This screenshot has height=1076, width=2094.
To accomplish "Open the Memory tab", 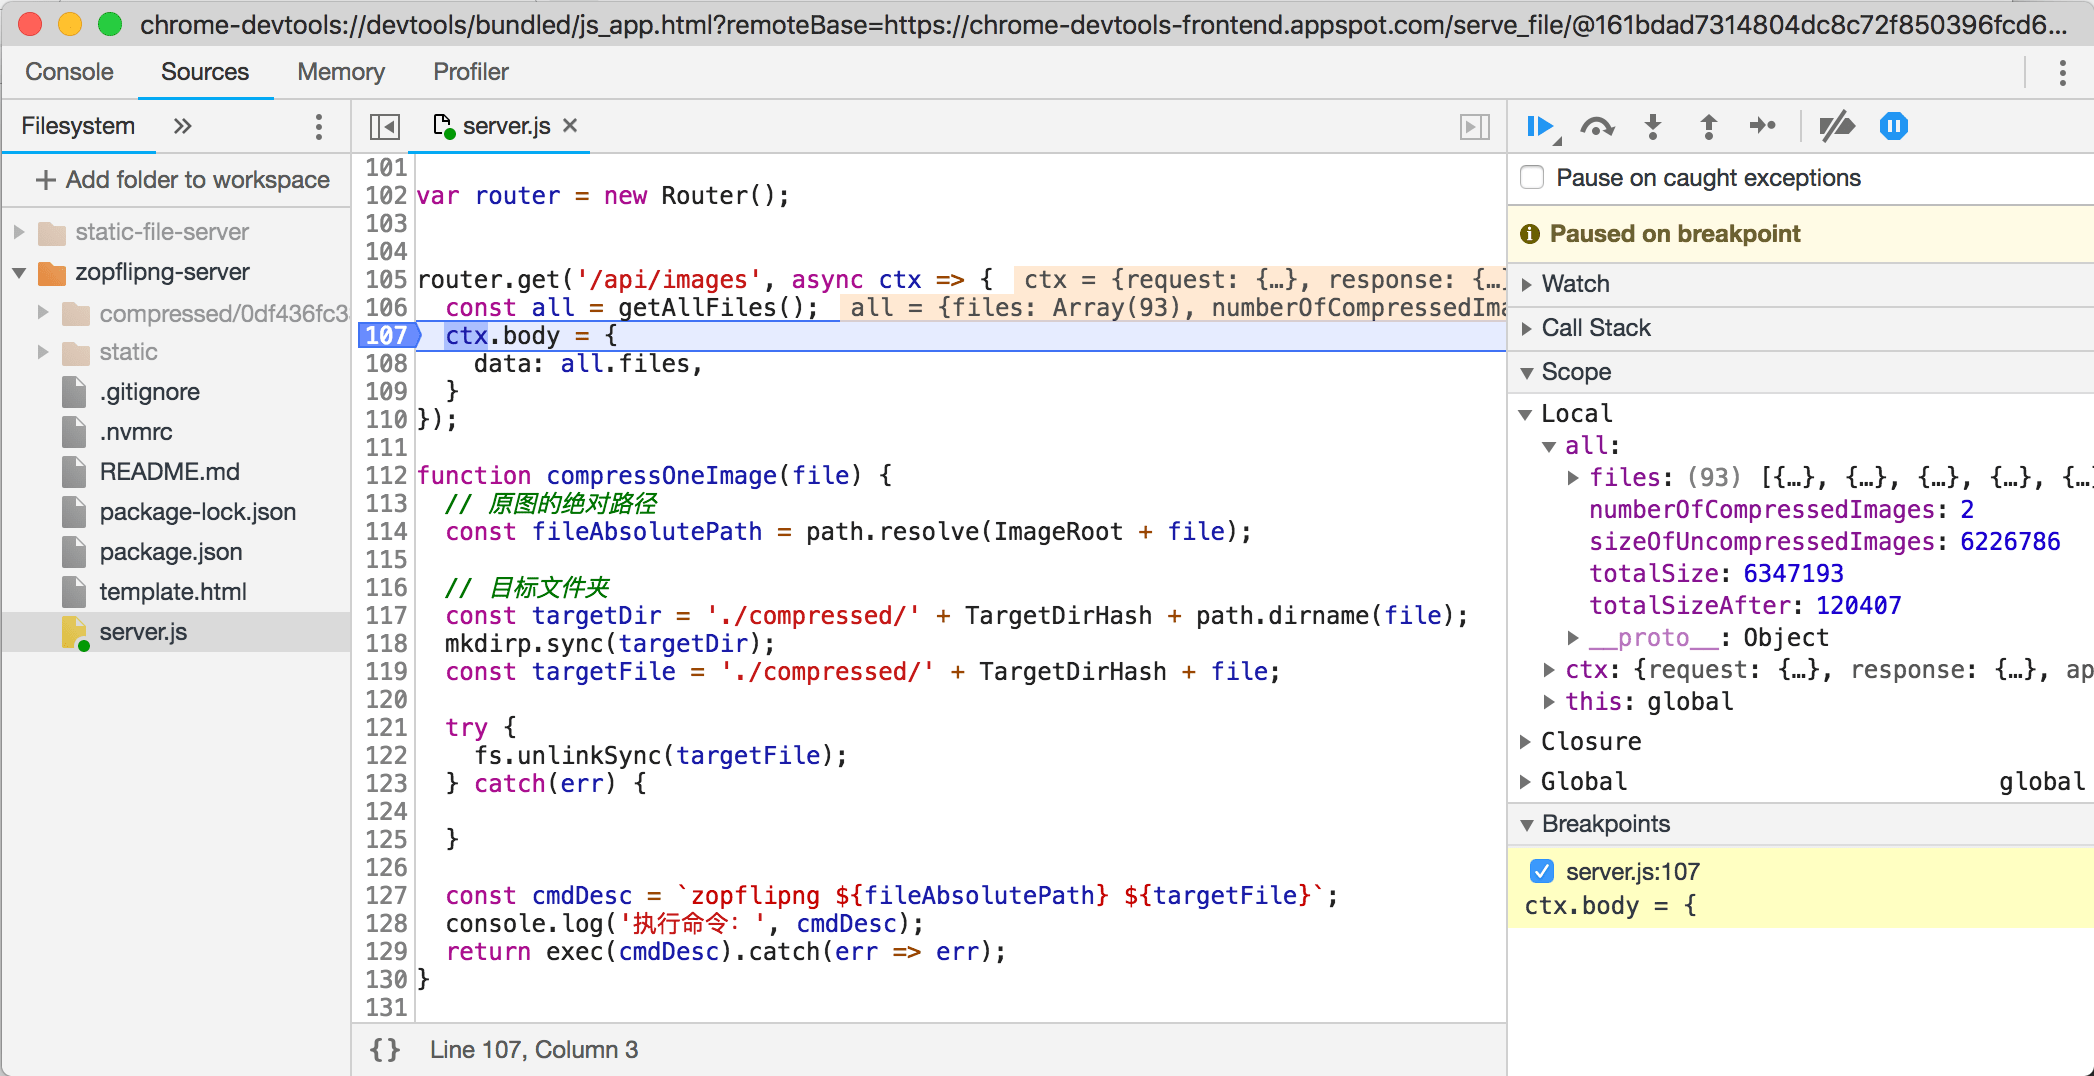I will point(340,72).
